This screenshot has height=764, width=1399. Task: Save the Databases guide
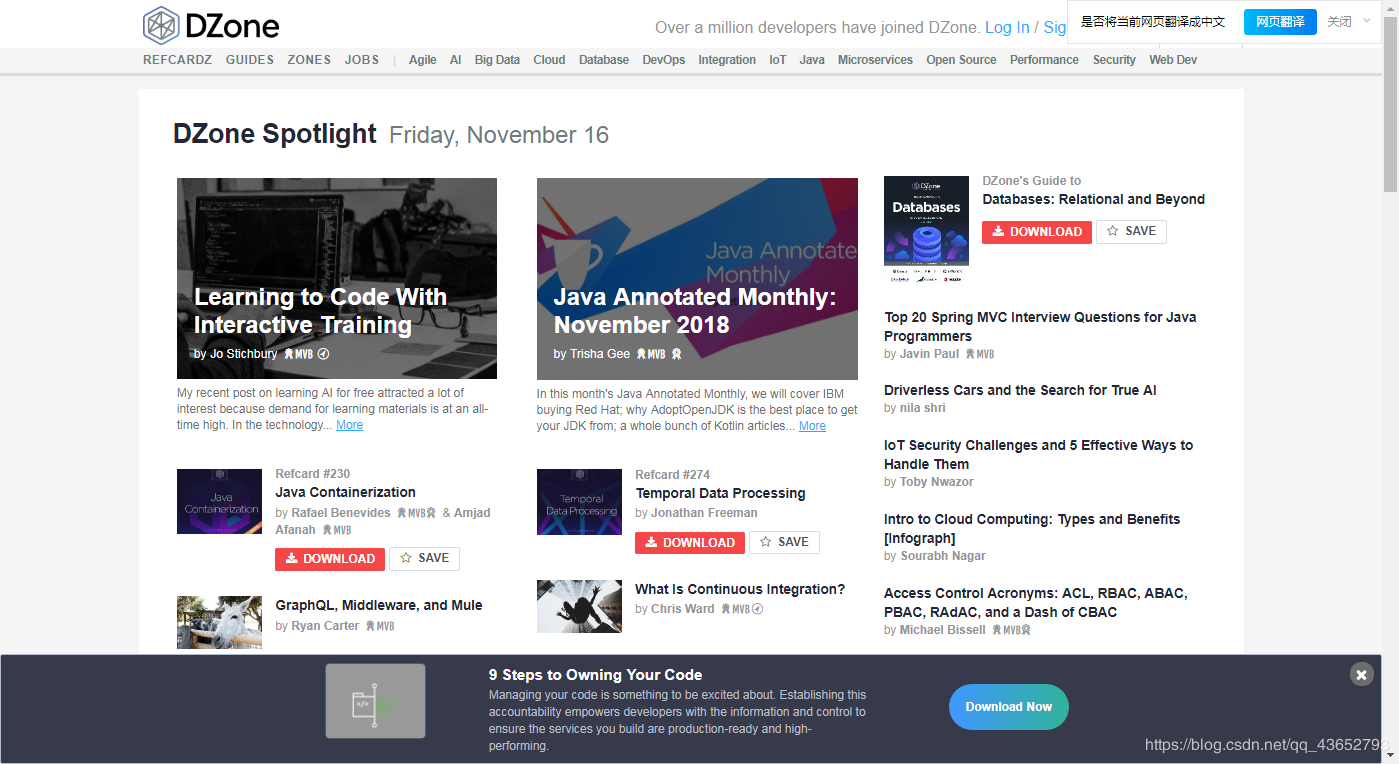click(x=1131, y=232)
